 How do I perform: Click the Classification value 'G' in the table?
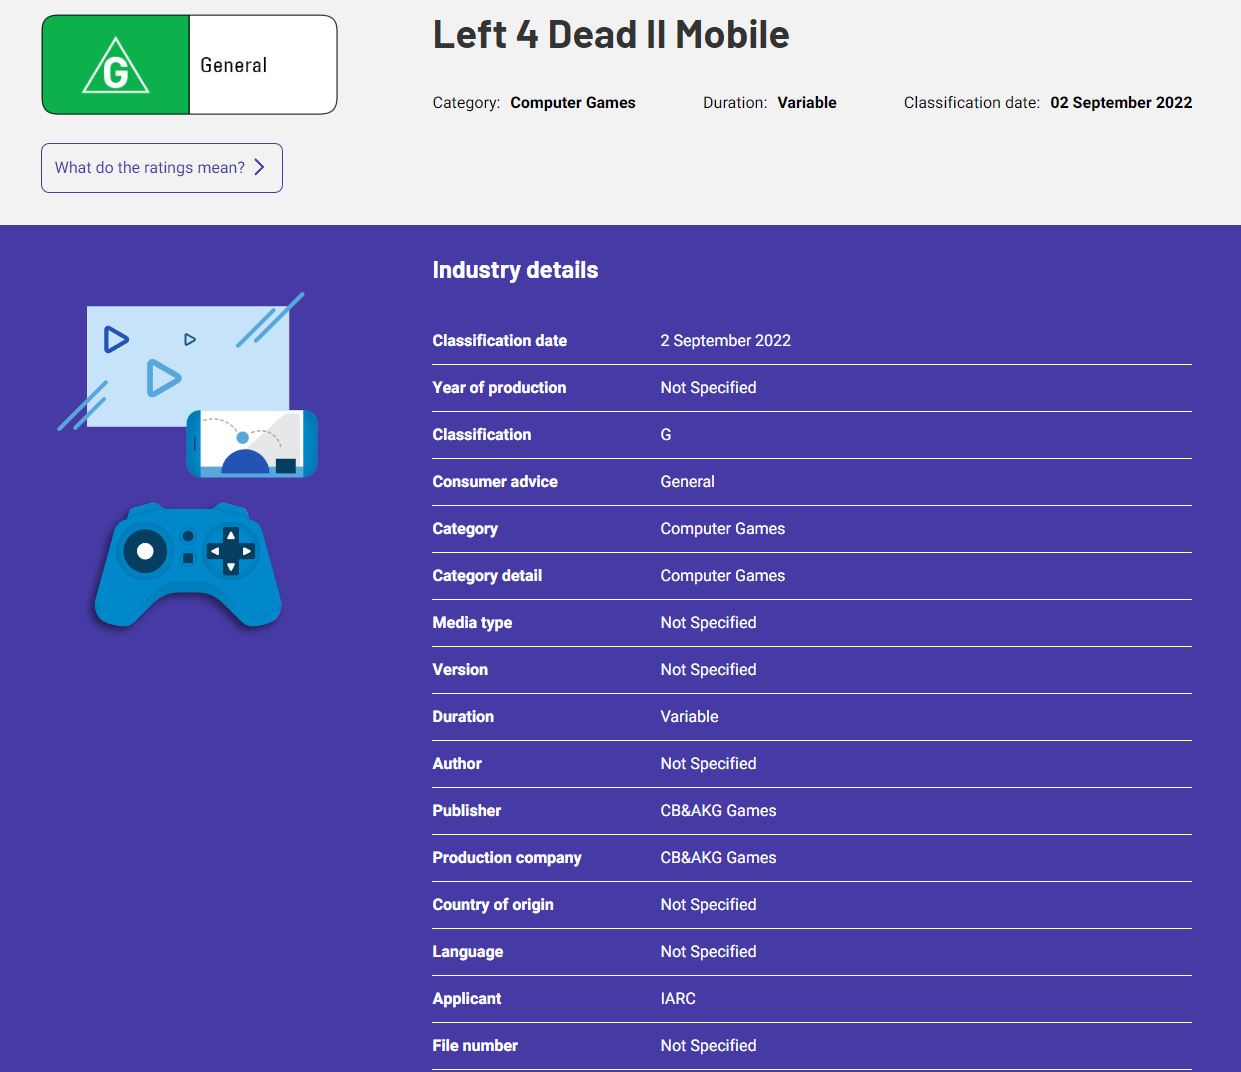666,435
